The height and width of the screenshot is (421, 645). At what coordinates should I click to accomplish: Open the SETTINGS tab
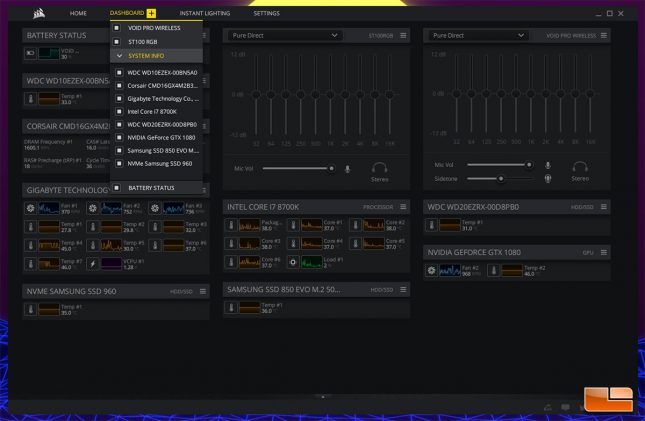267,14
